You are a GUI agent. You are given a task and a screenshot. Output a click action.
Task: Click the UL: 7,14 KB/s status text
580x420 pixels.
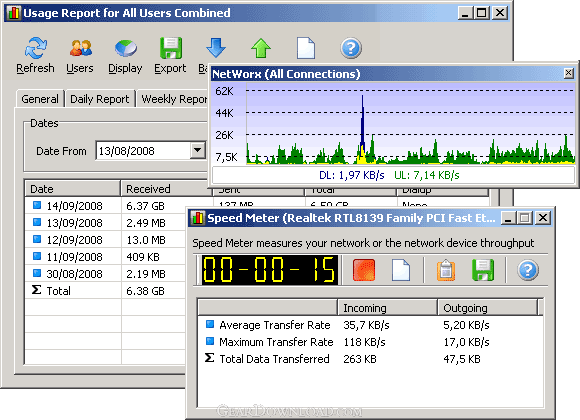click(426, 175)
